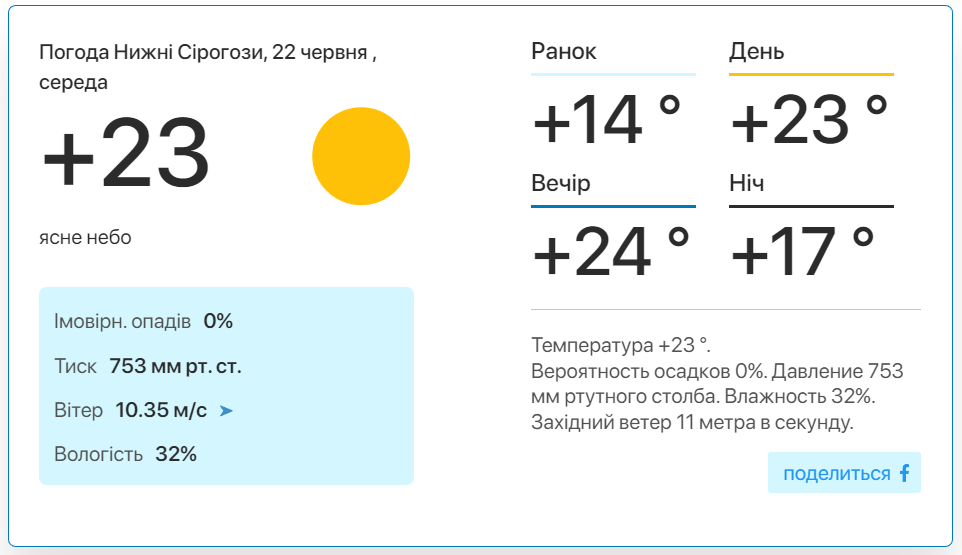Click the ясне небо condition text

pyautogui.click(x=85, y=237)
